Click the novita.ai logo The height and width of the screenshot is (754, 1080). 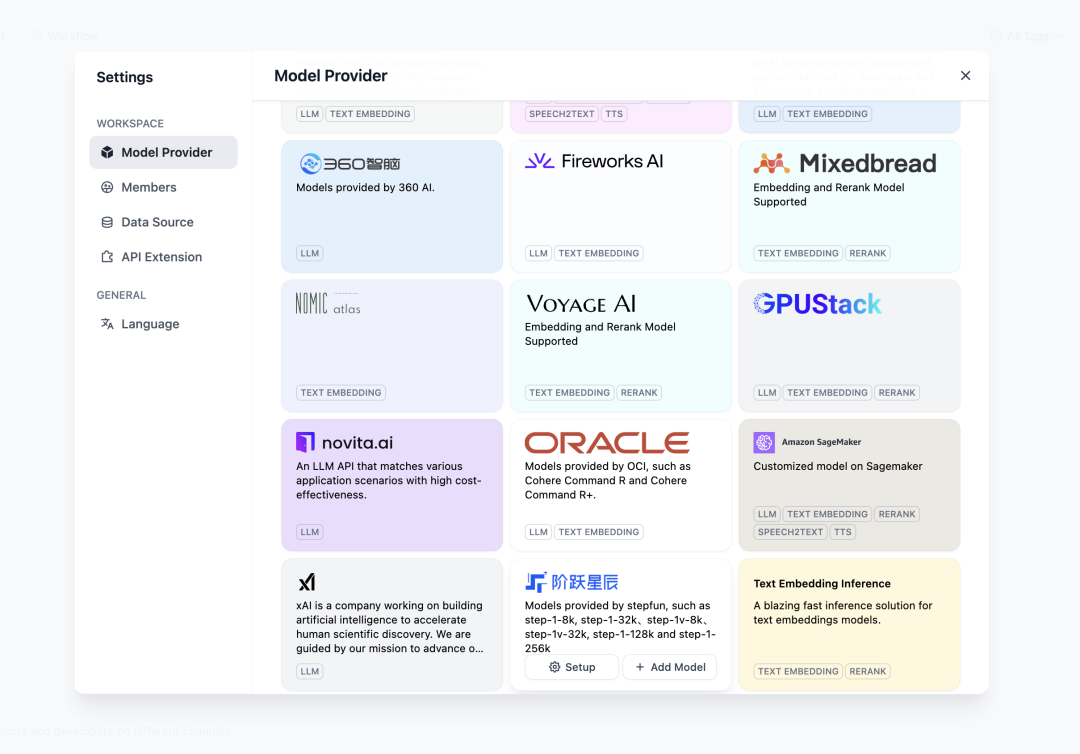click(344, 442)
